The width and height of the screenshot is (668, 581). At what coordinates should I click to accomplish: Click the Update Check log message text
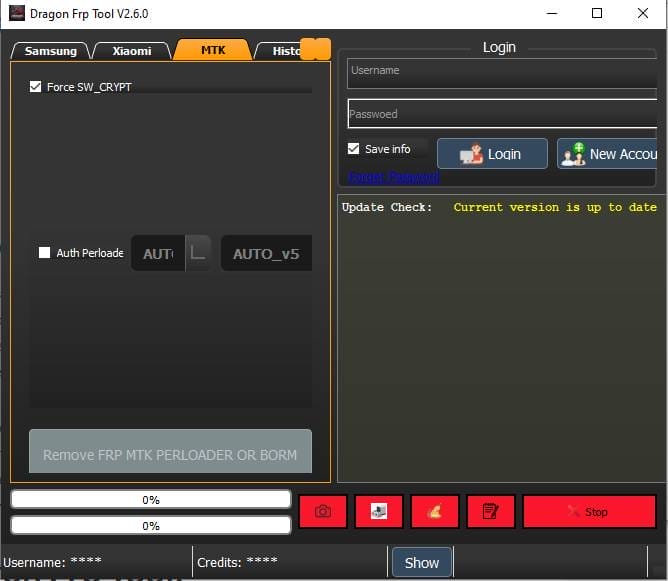[499, 207]
